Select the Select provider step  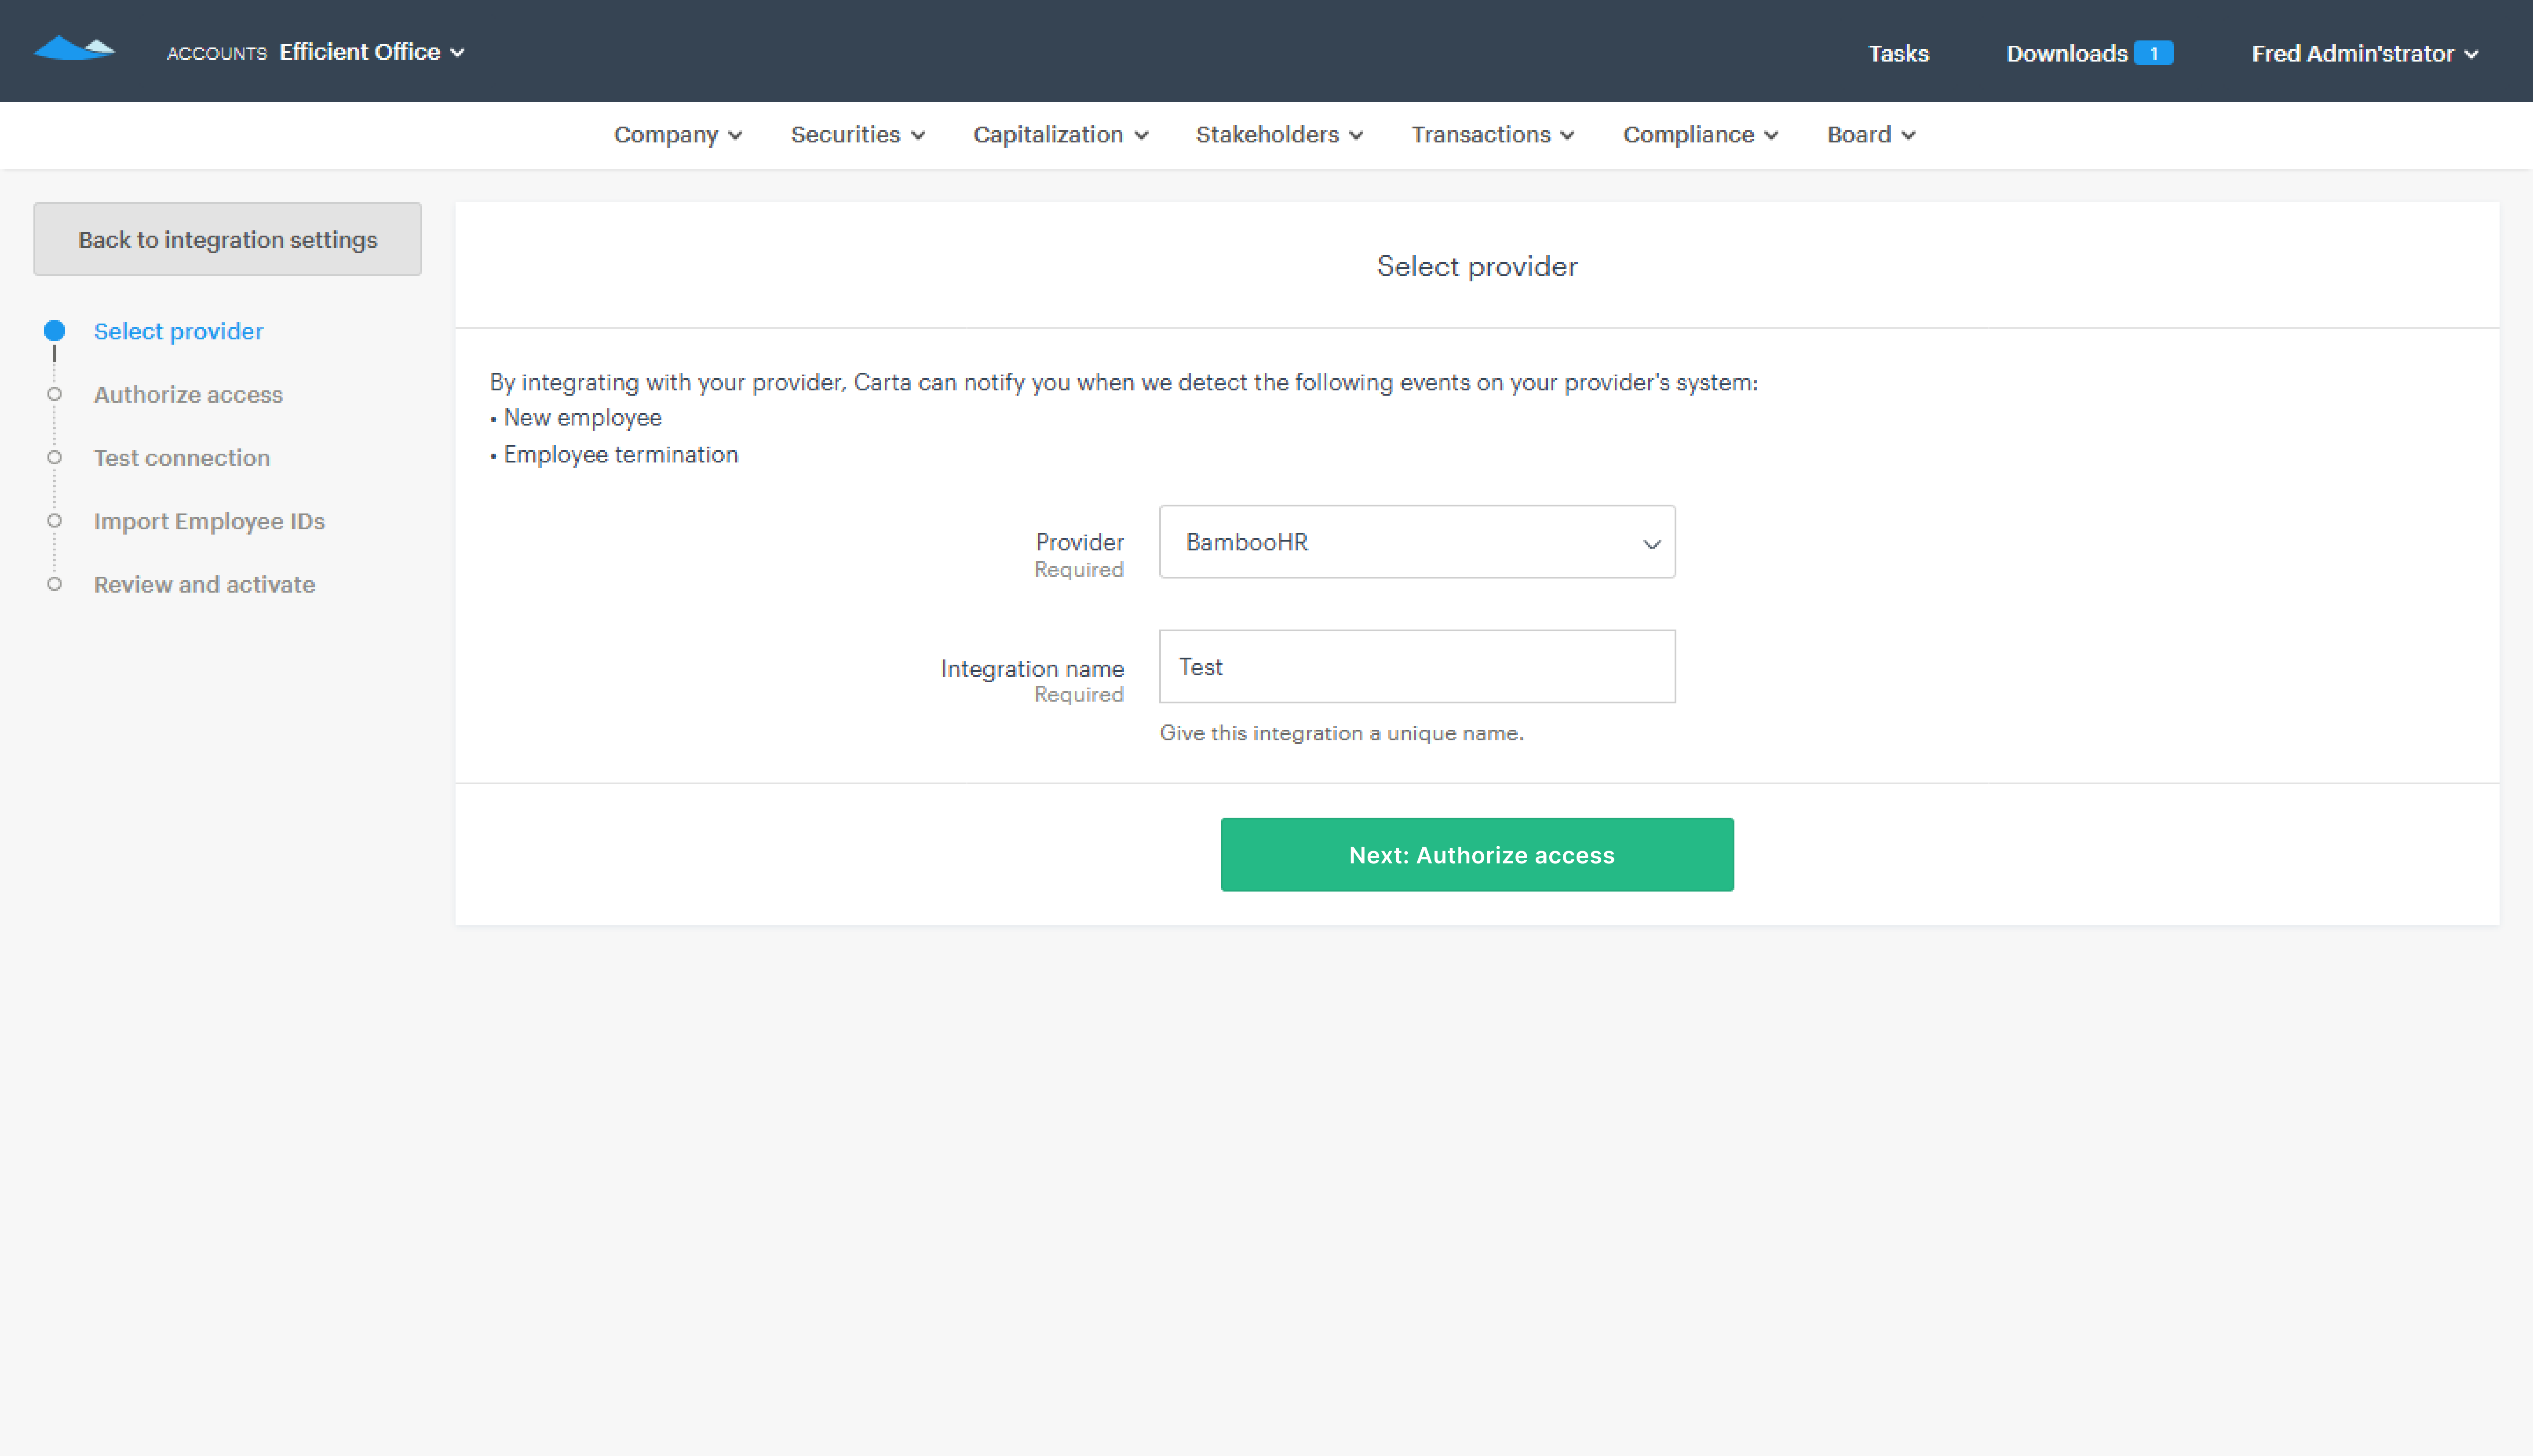pos(178,331)
